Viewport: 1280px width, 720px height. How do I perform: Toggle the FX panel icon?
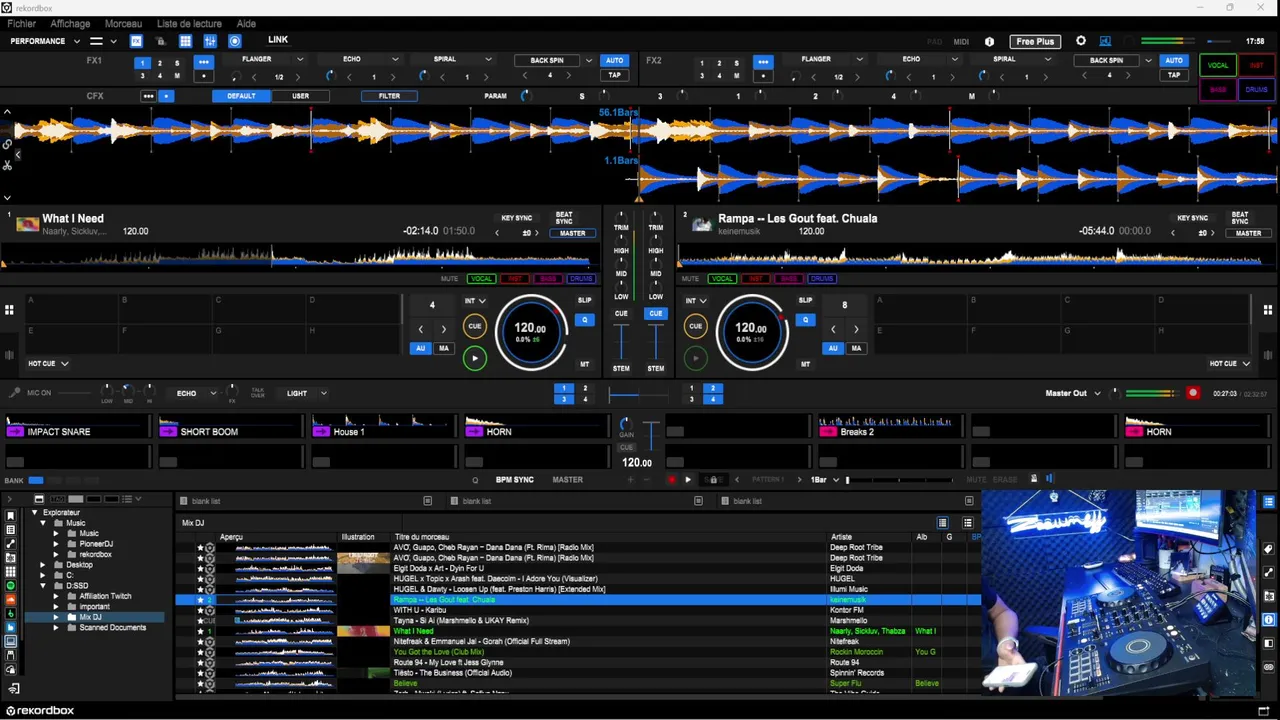(x=136, y=41)
